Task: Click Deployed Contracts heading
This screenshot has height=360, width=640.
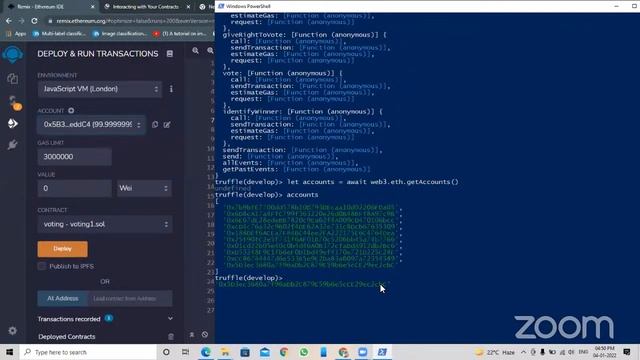Action: (67, 337)
